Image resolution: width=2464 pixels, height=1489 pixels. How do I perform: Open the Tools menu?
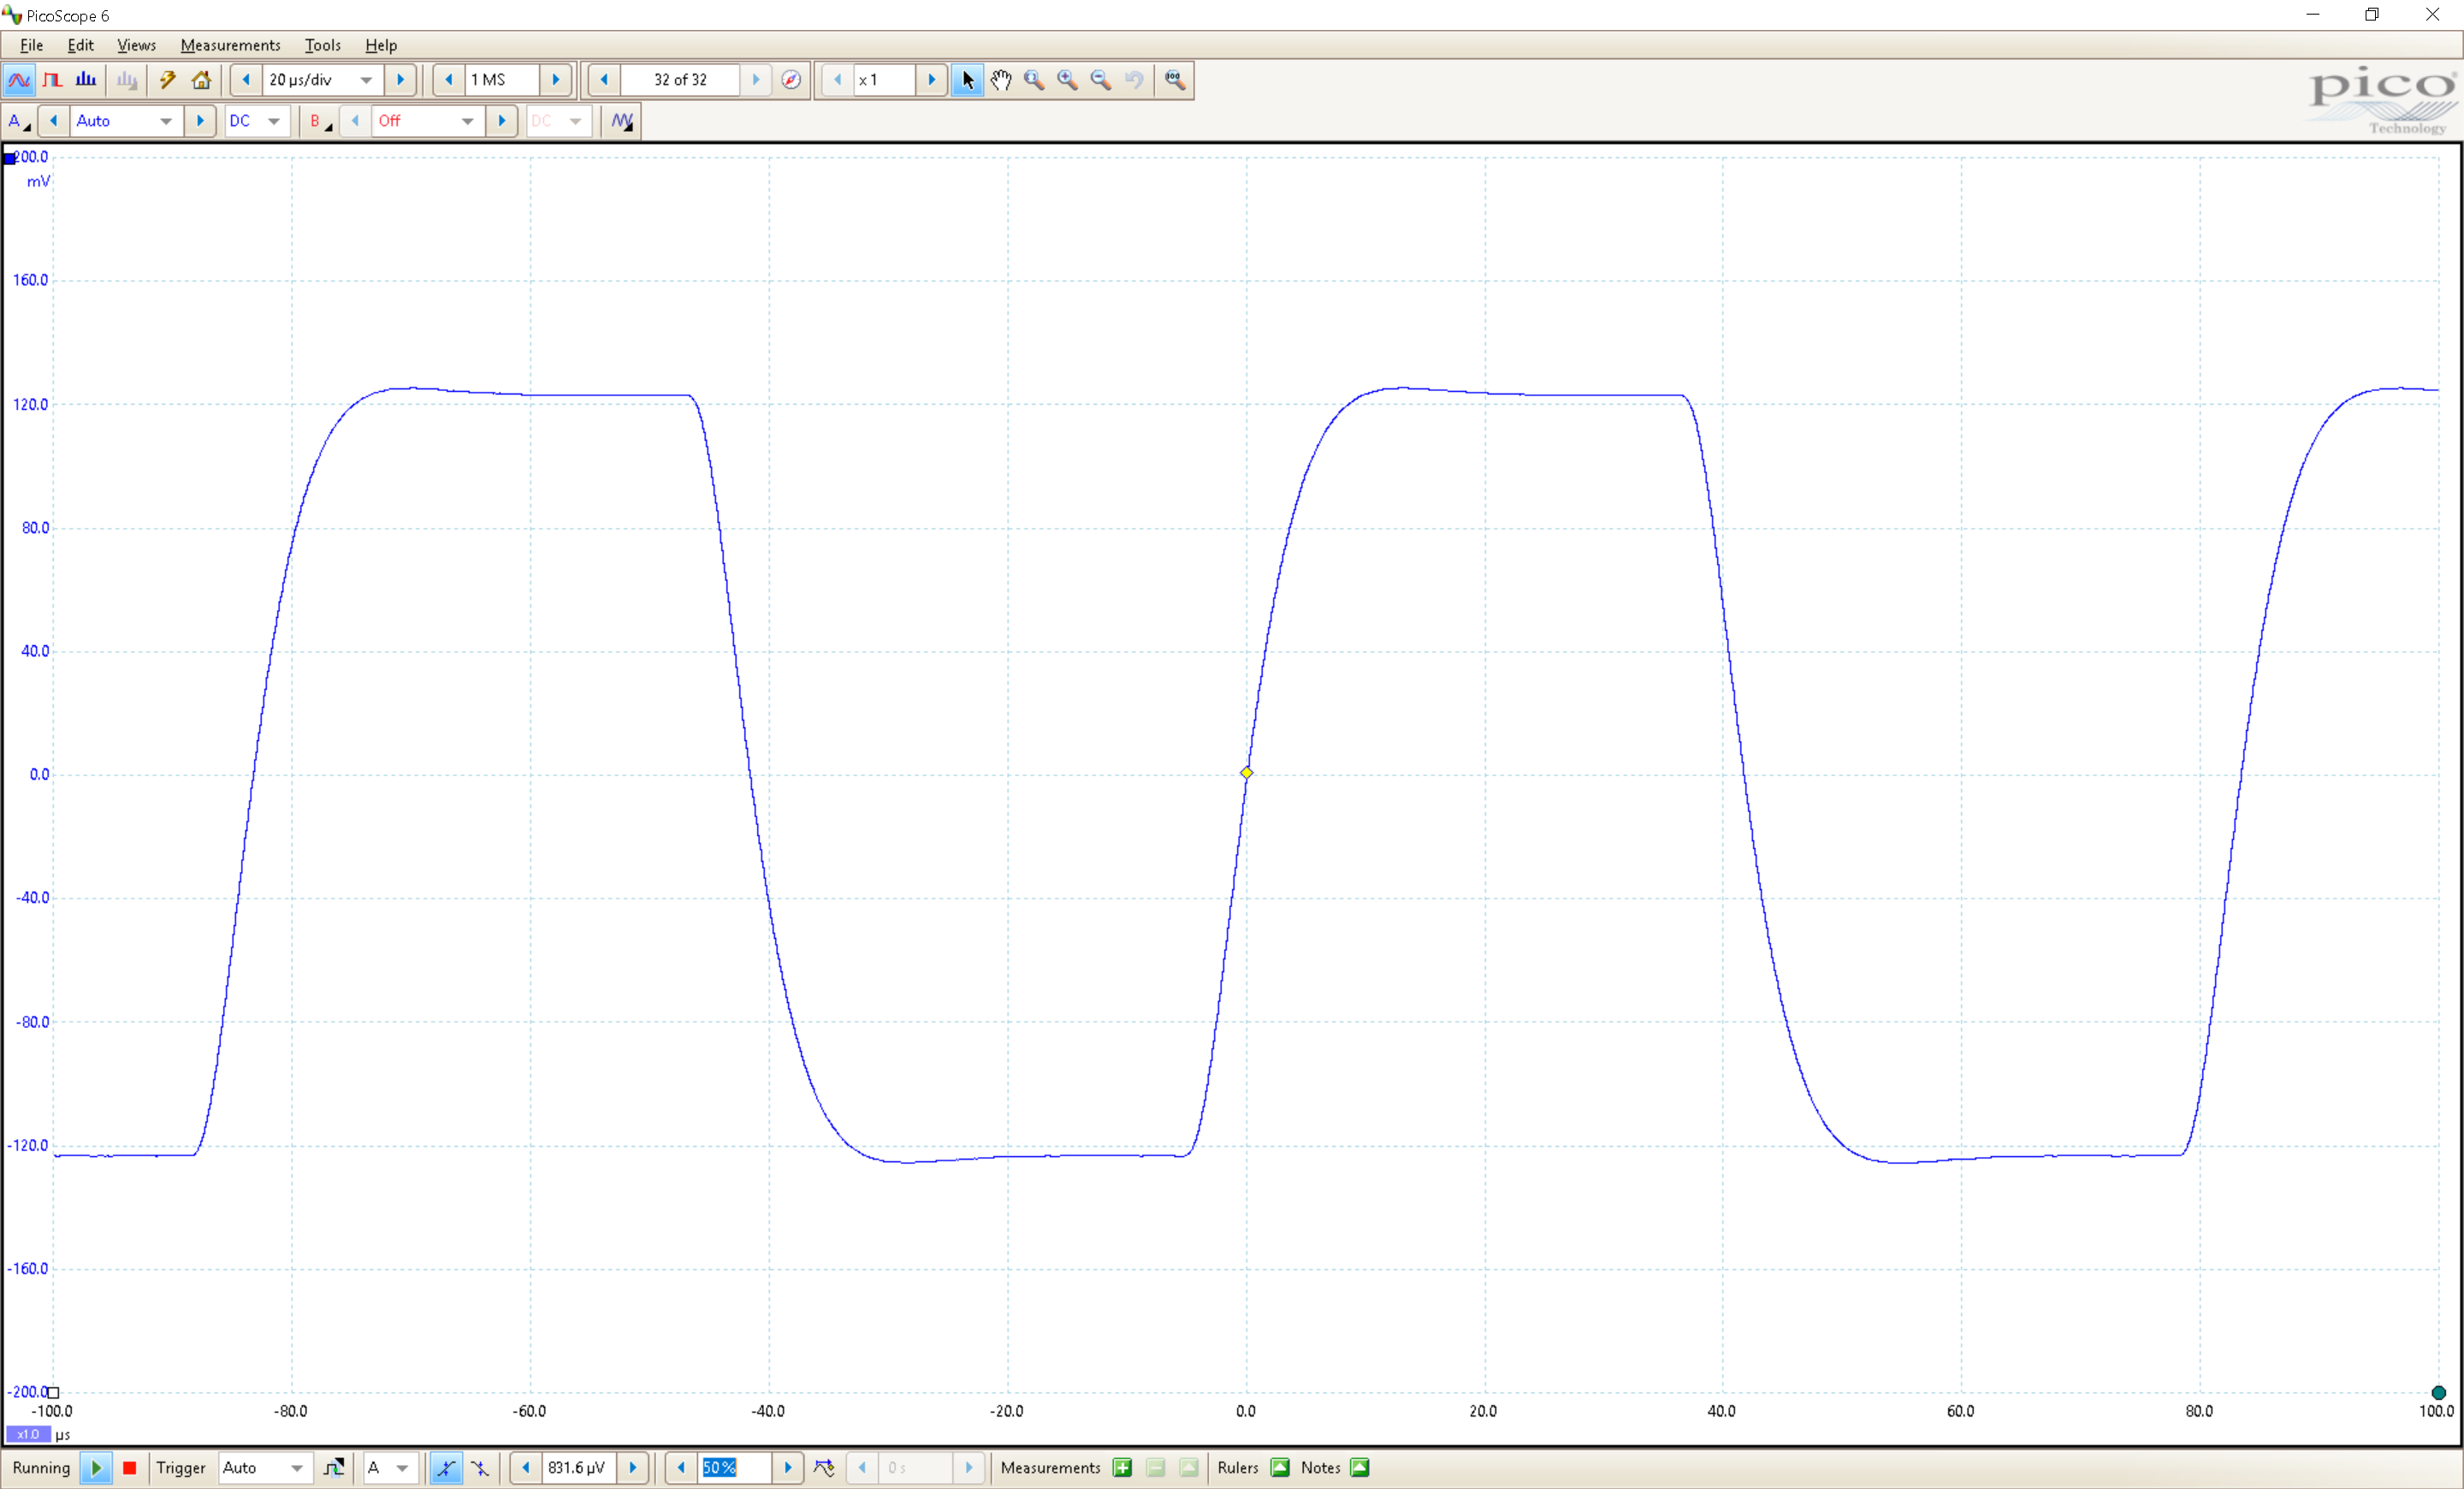(322, 45)
